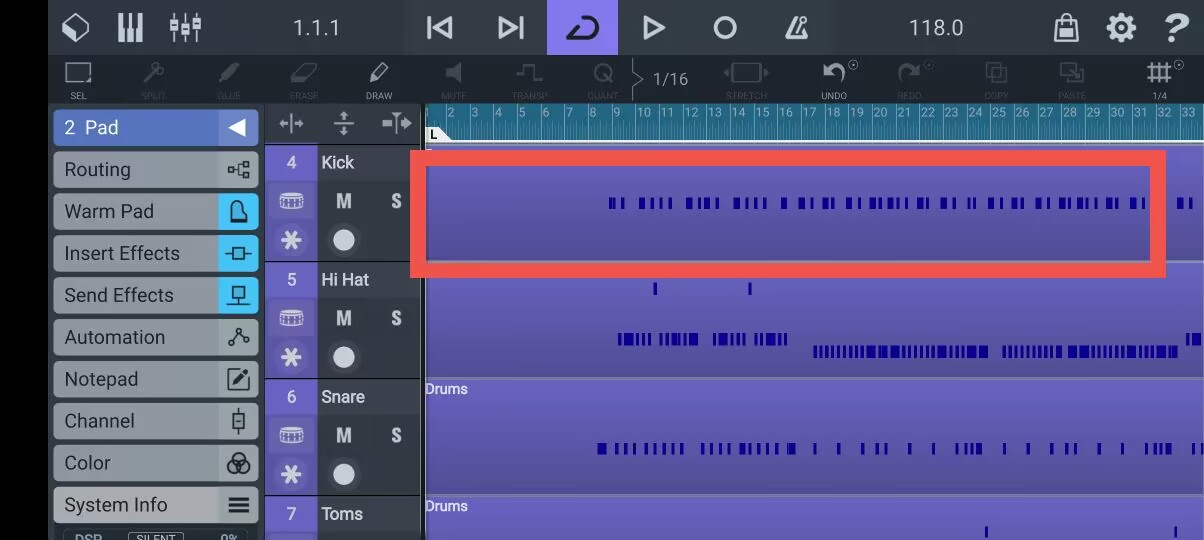This screenshot has width=1204, height=540.
Task: Toggle the cycle loop mode
Action: pos(582,28)
